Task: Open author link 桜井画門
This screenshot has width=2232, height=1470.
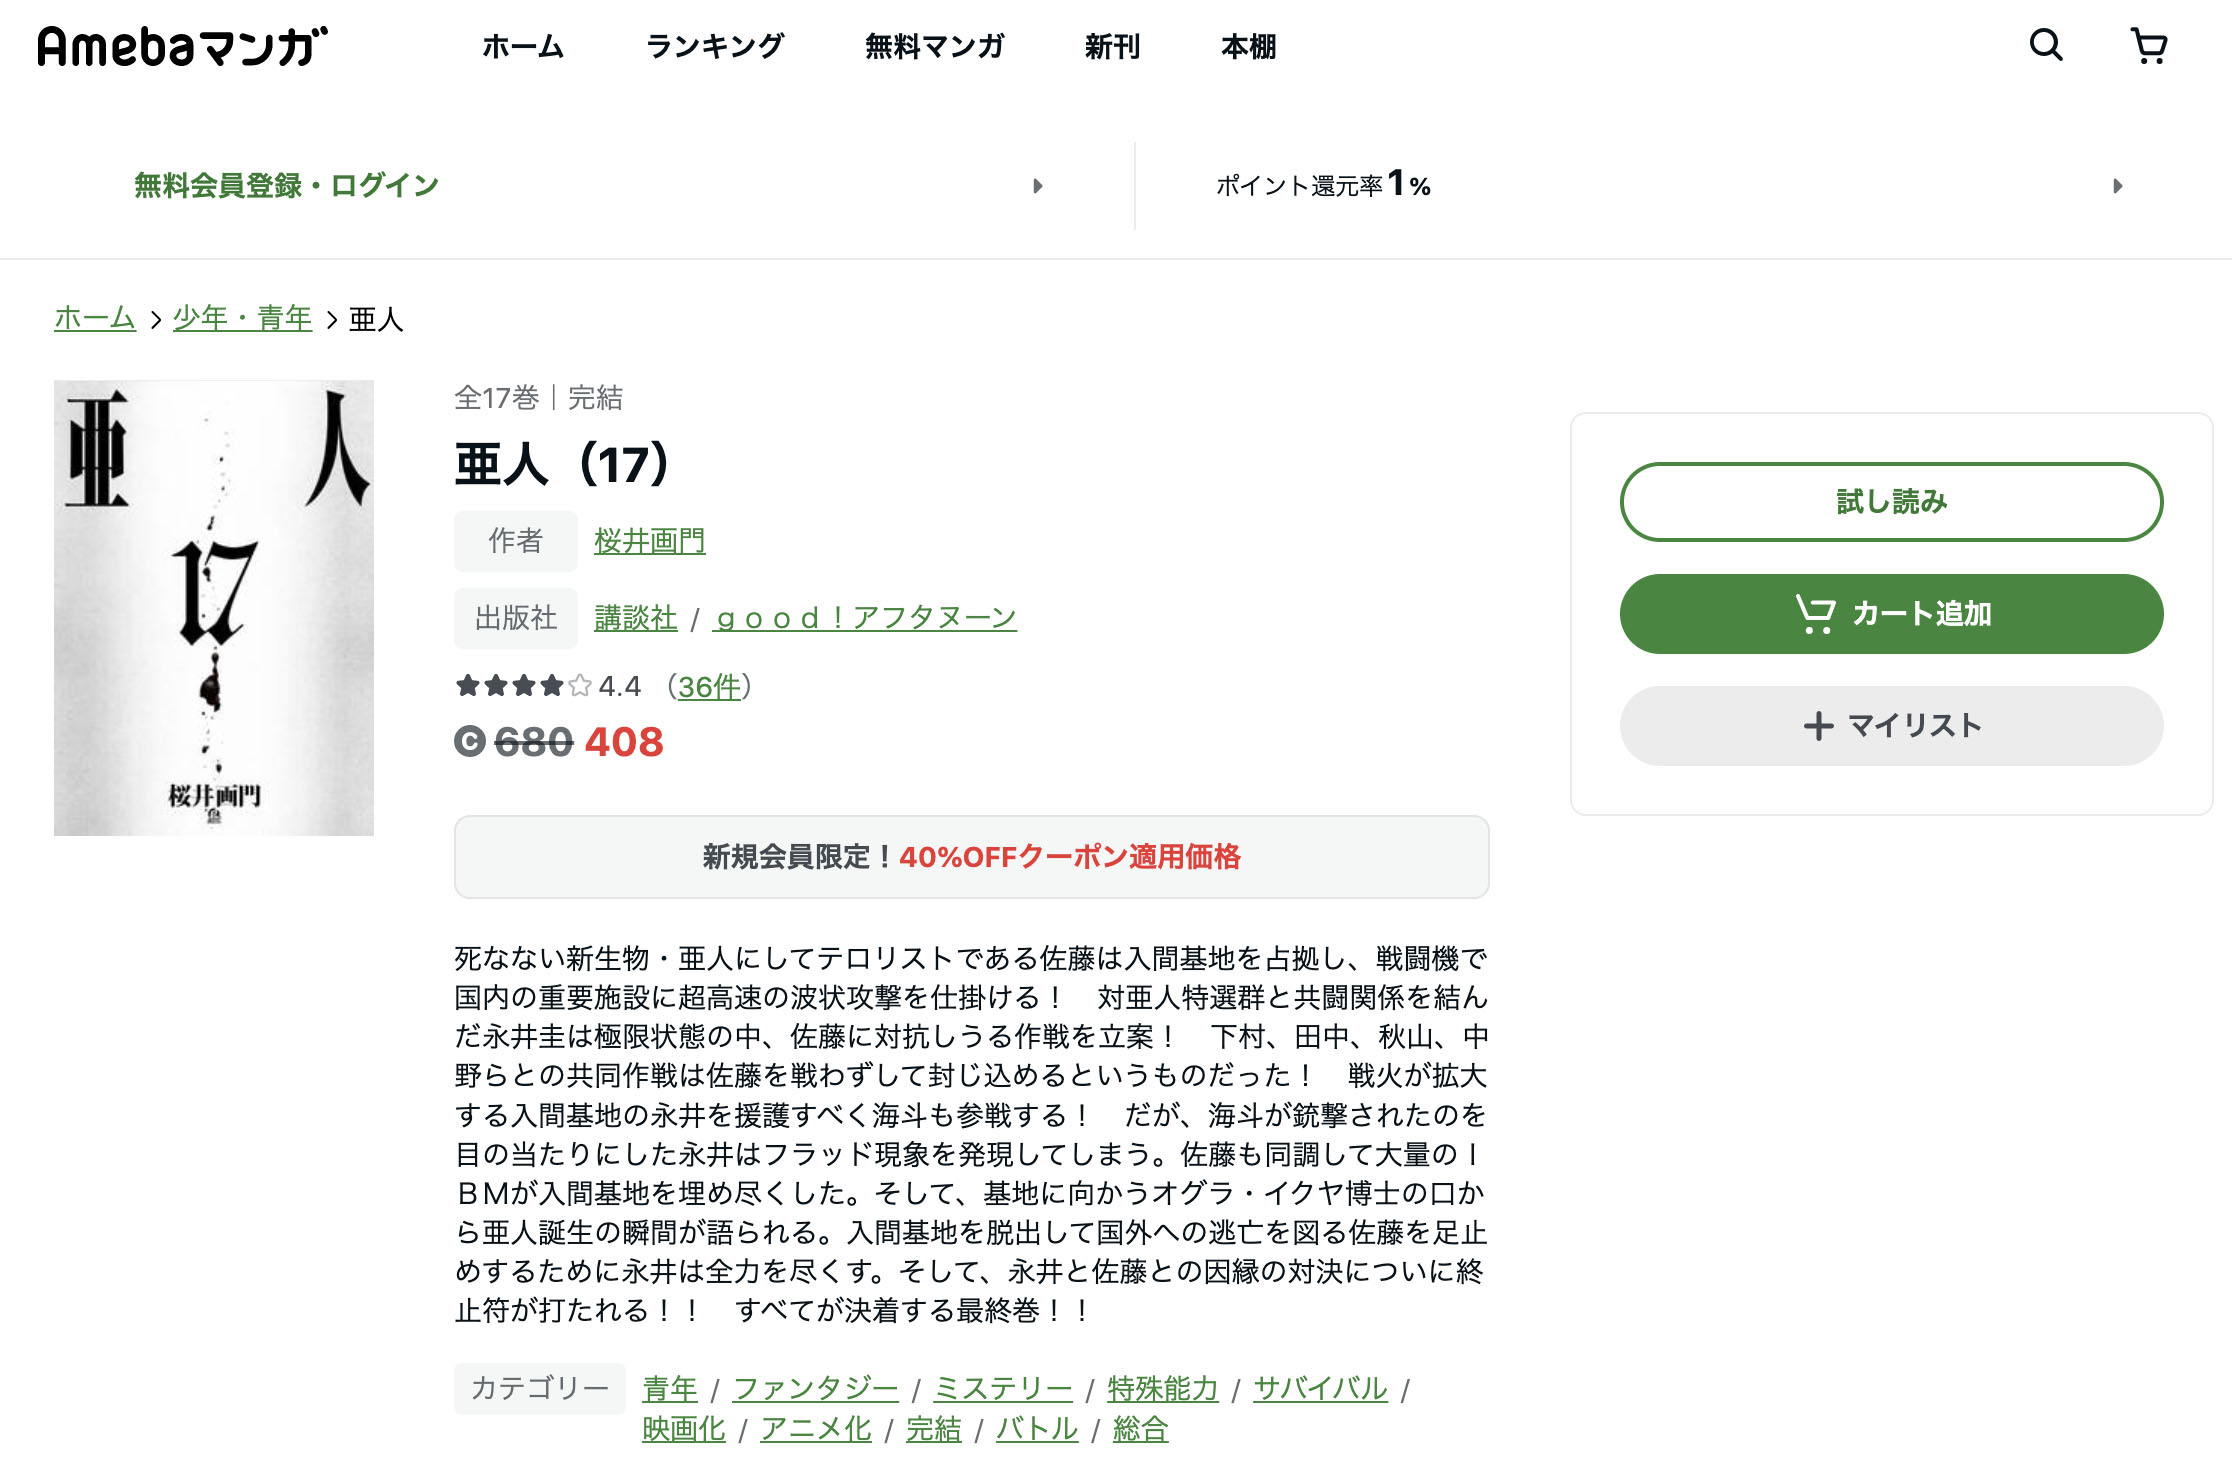Action: [x=649, y=541]
